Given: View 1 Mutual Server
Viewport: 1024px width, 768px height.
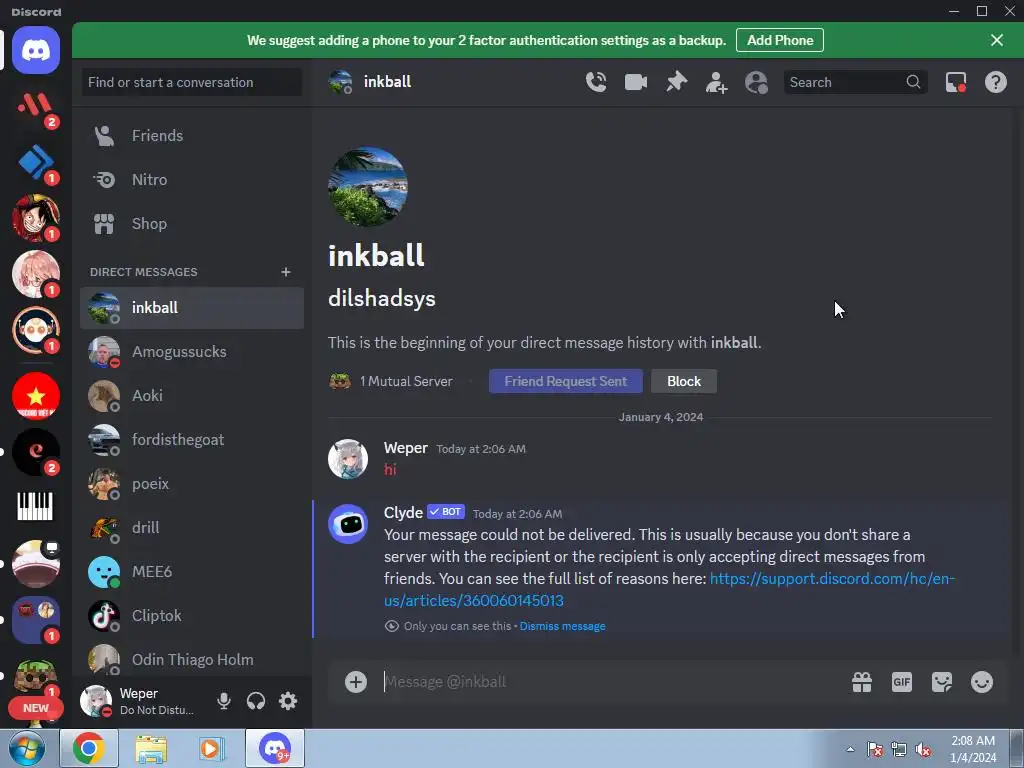Looking at the screenshot, I should coord(391,381).
